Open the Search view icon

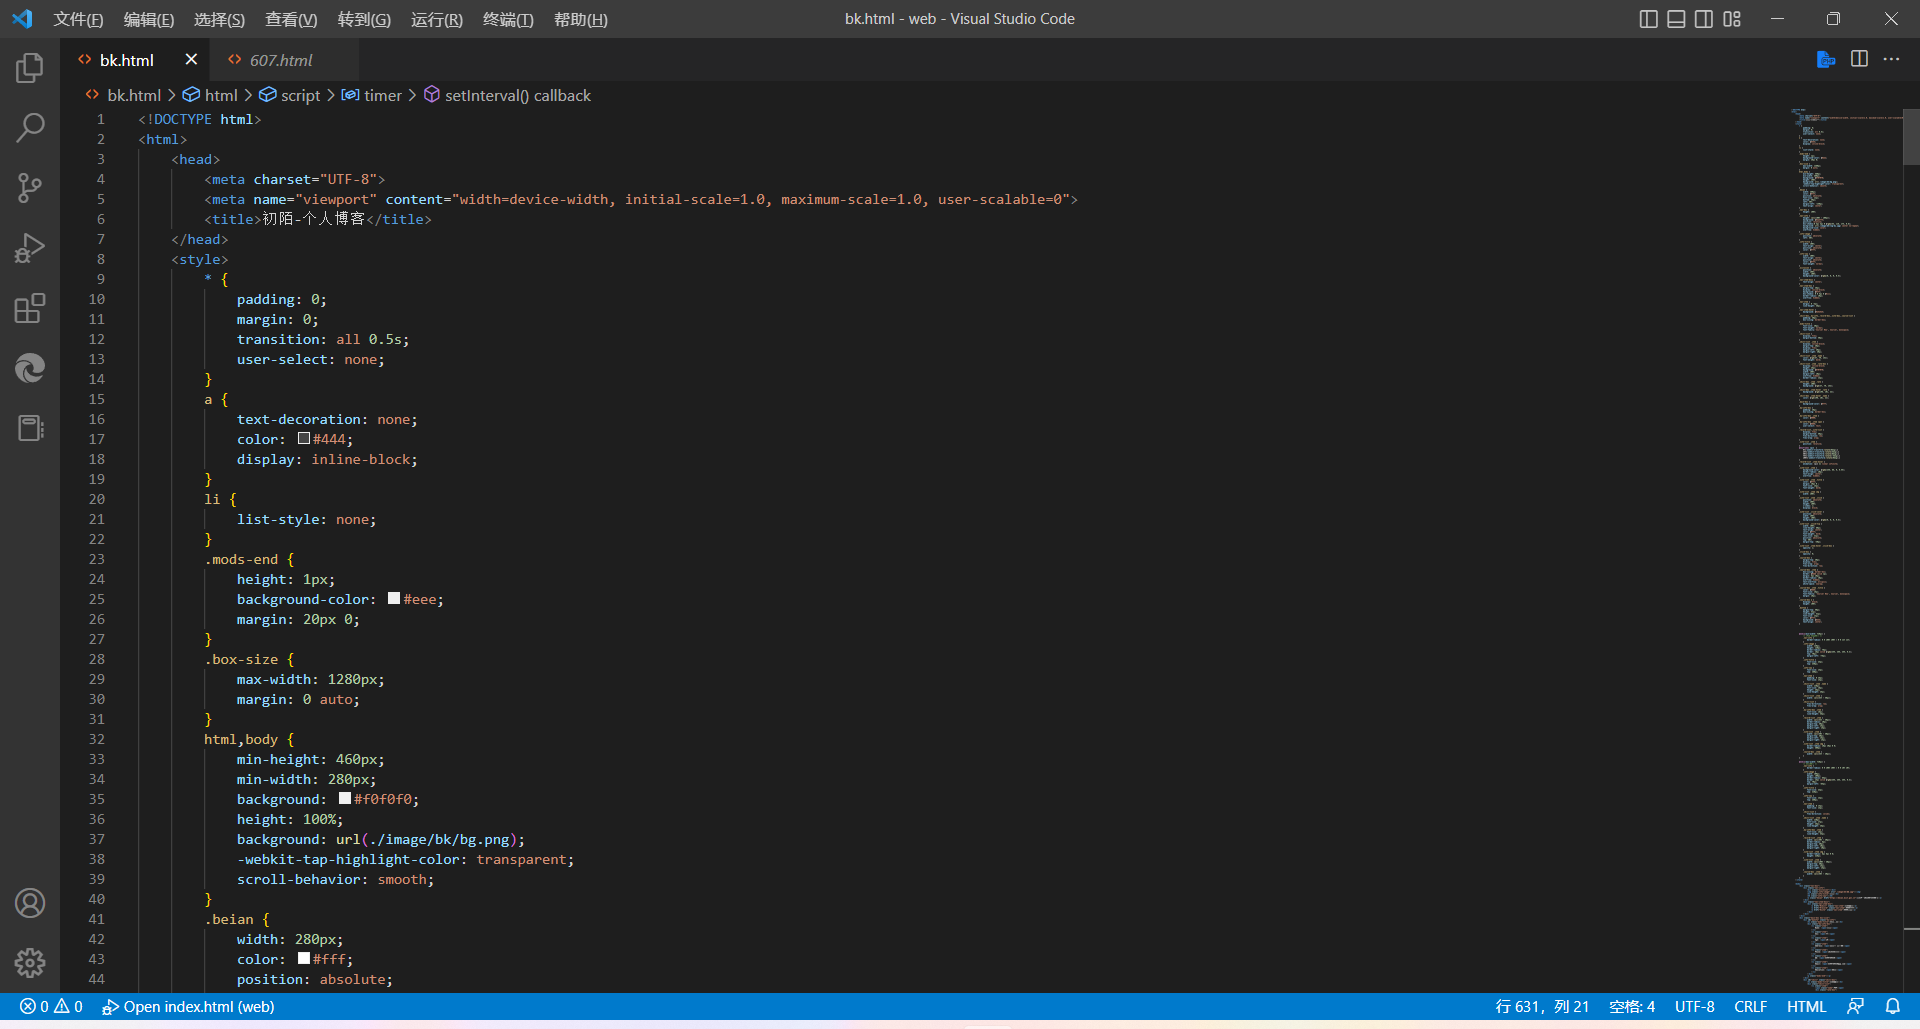(30, 128)
